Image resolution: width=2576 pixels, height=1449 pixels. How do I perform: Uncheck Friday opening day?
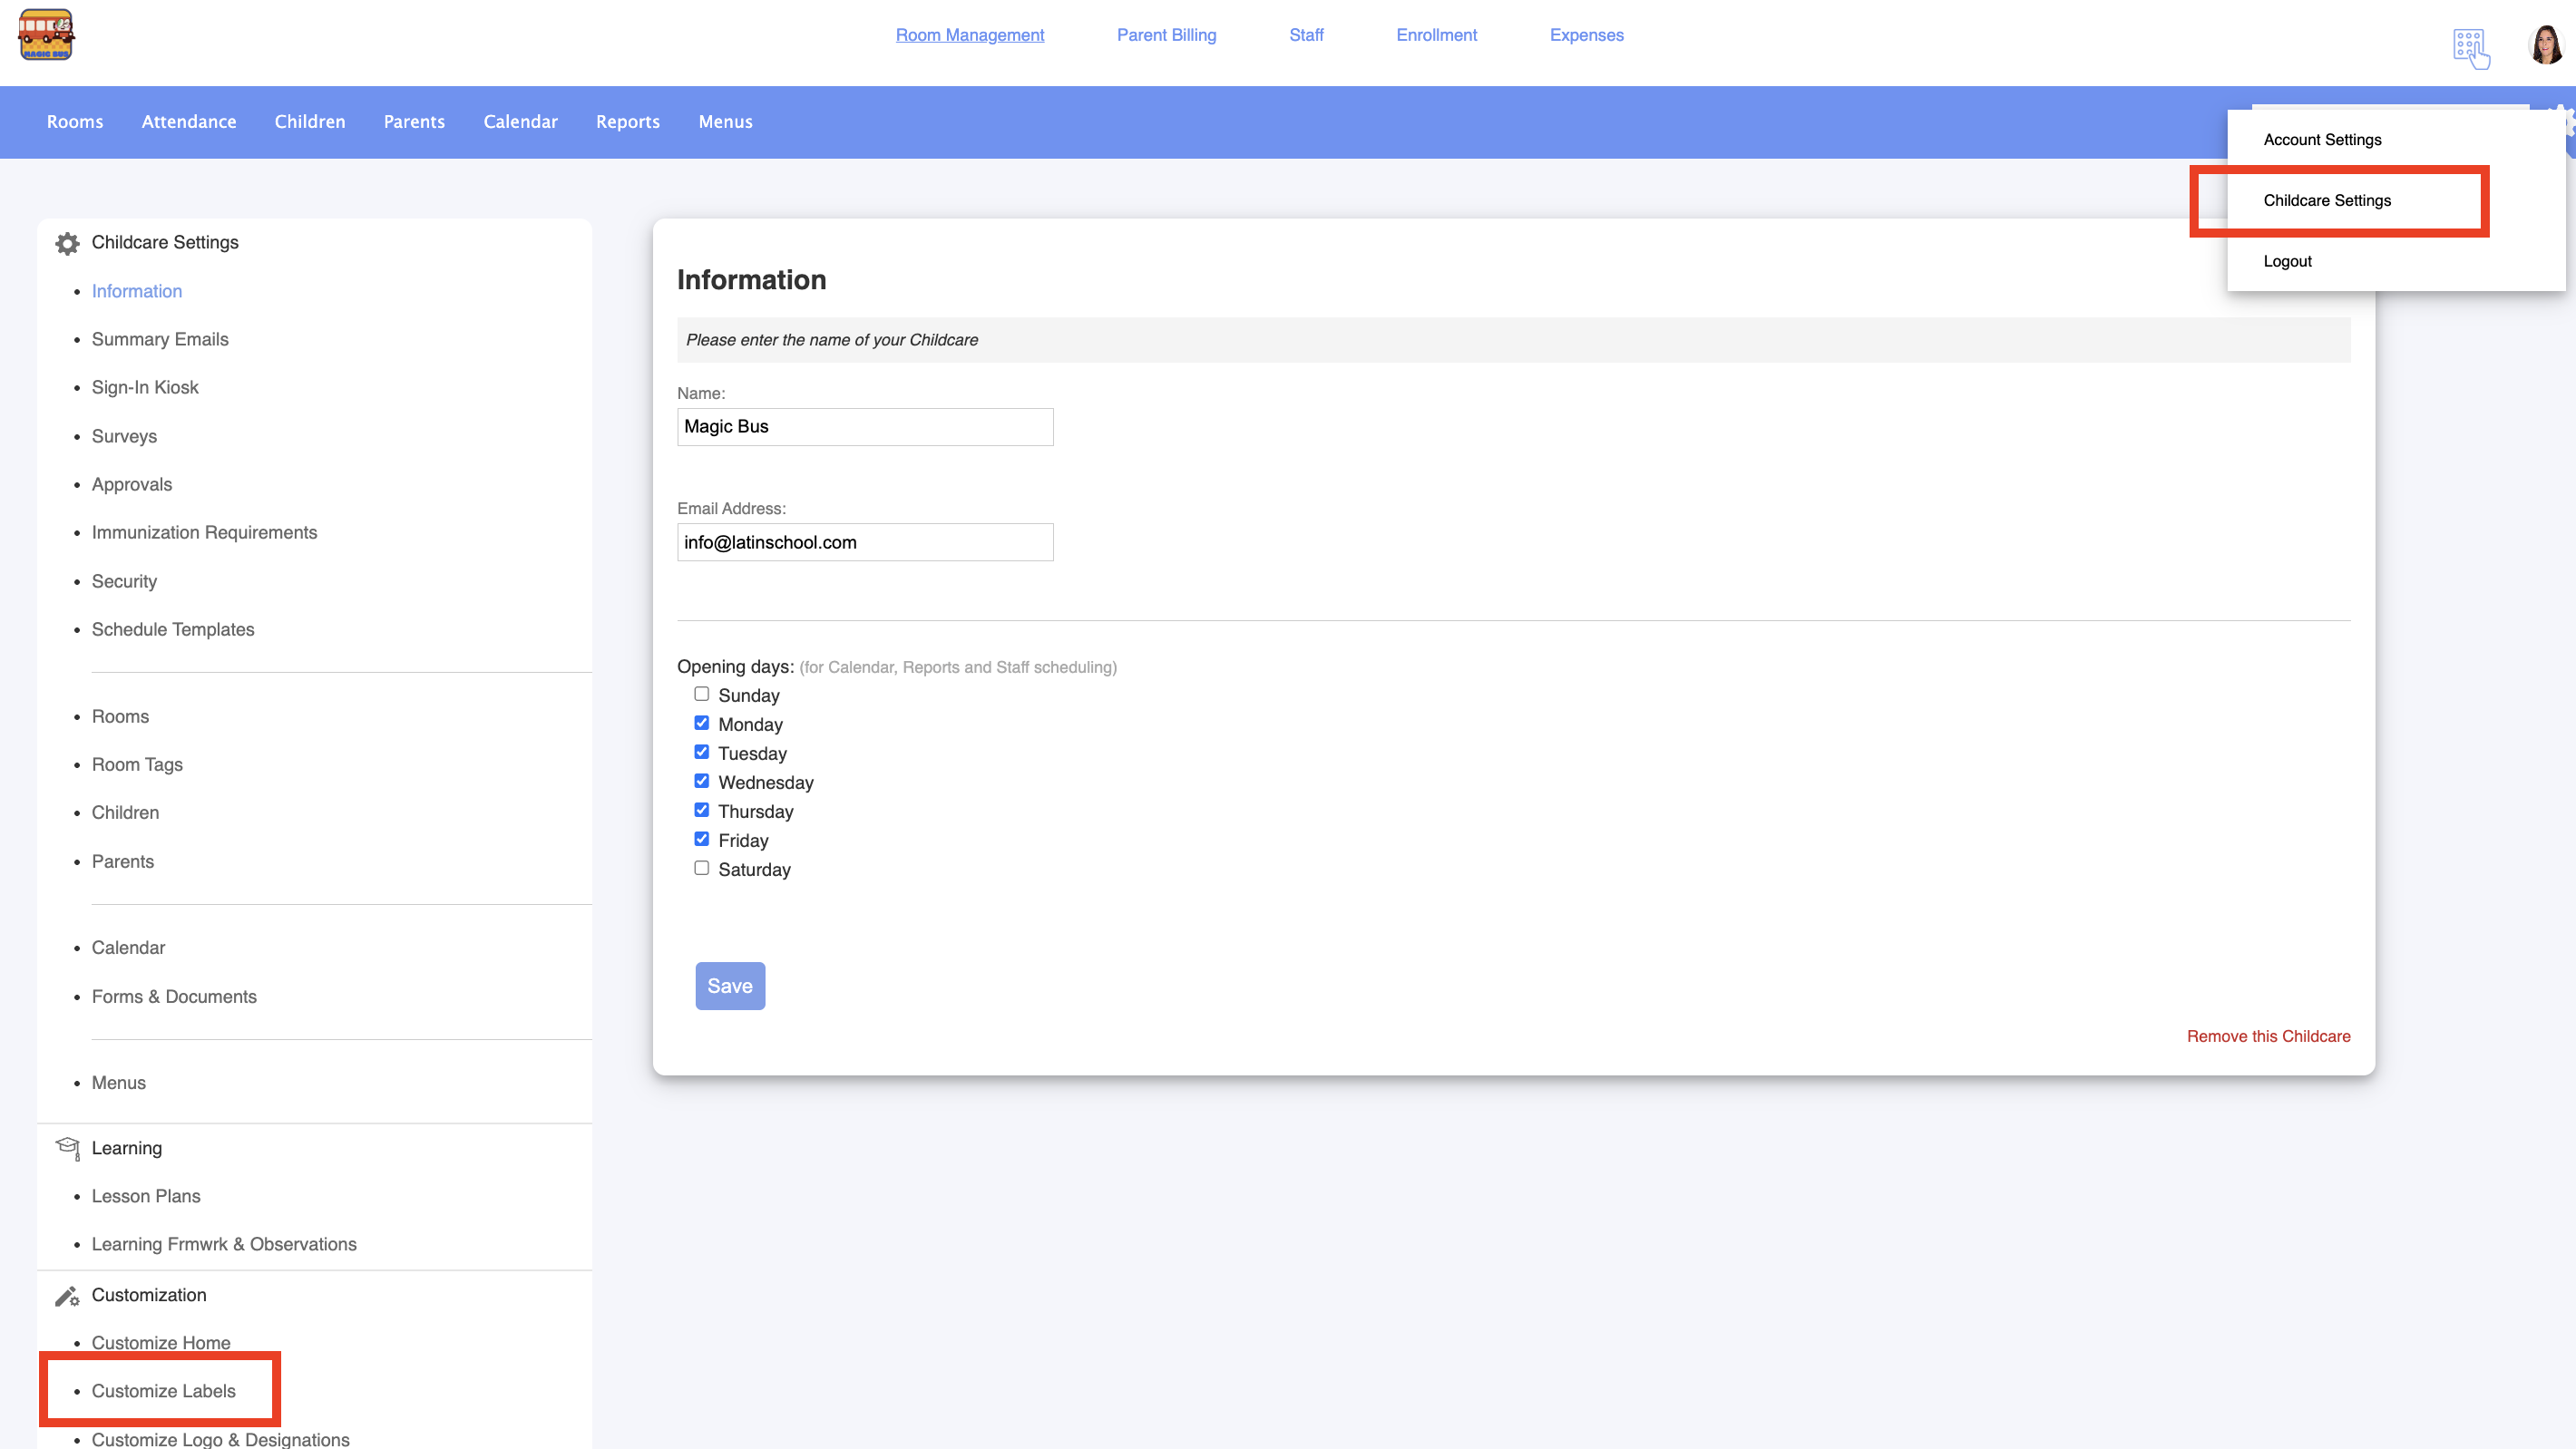(x=702, y=839)
